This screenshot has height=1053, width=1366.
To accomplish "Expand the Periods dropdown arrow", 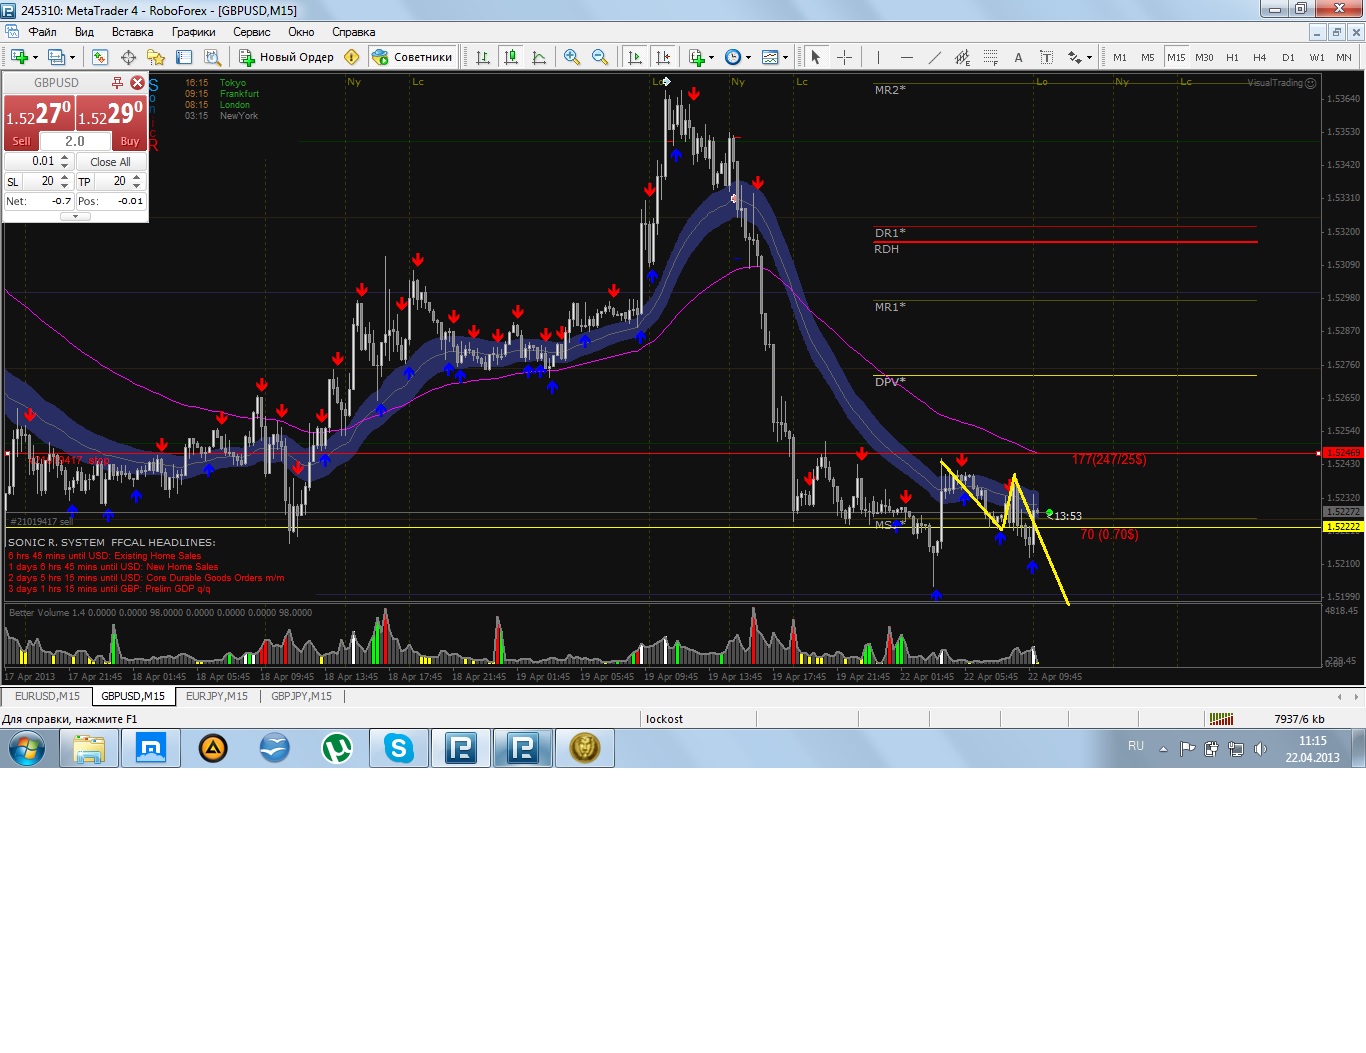I will (748, 58).
